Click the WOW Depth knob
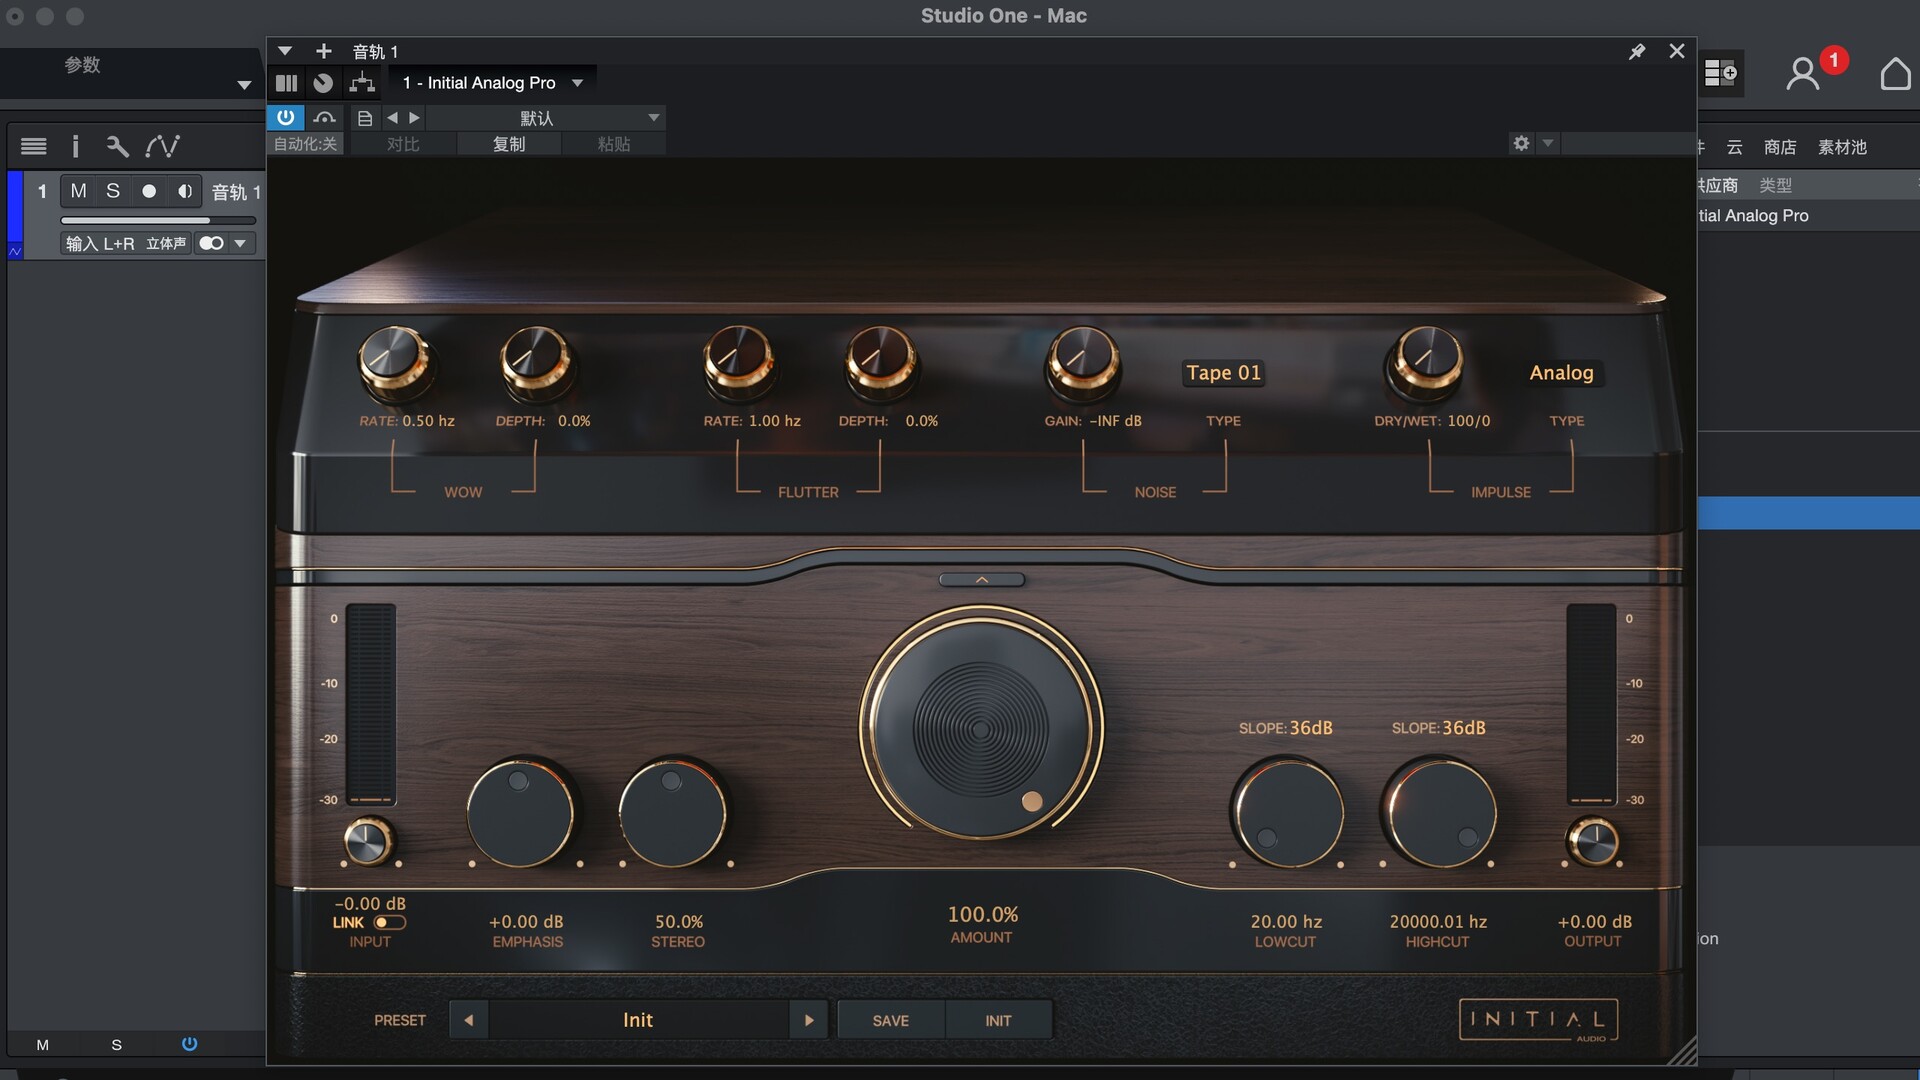The height and width of the screenshot is (1080, 1920). pyautogui.click(x=536, y=361)
